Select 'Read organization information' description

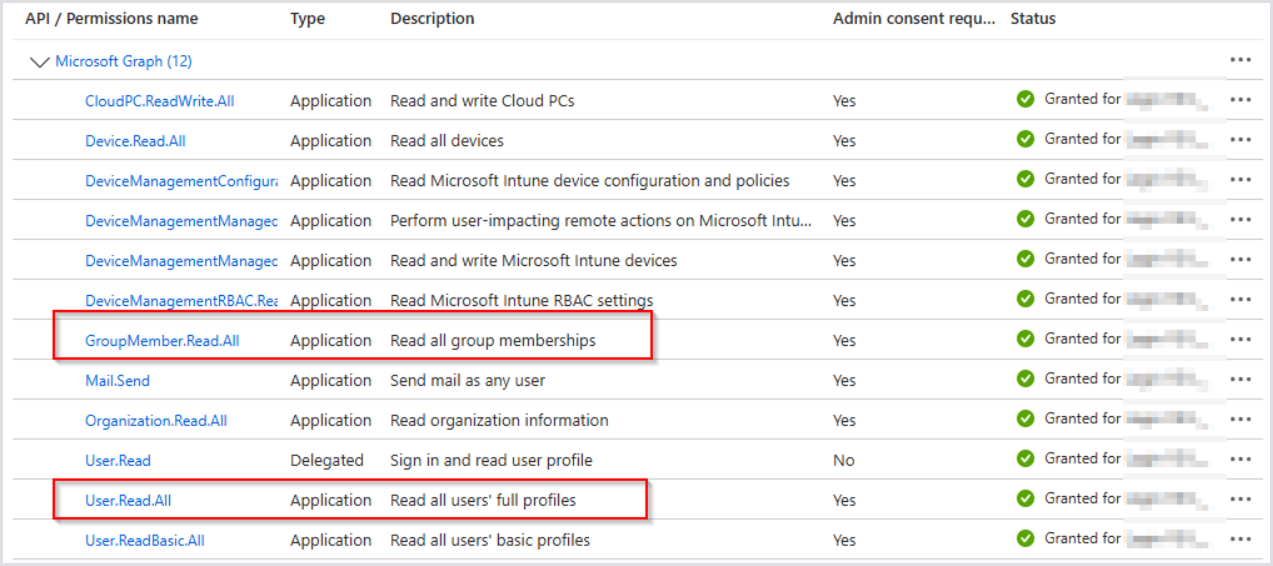click(499, 421)
